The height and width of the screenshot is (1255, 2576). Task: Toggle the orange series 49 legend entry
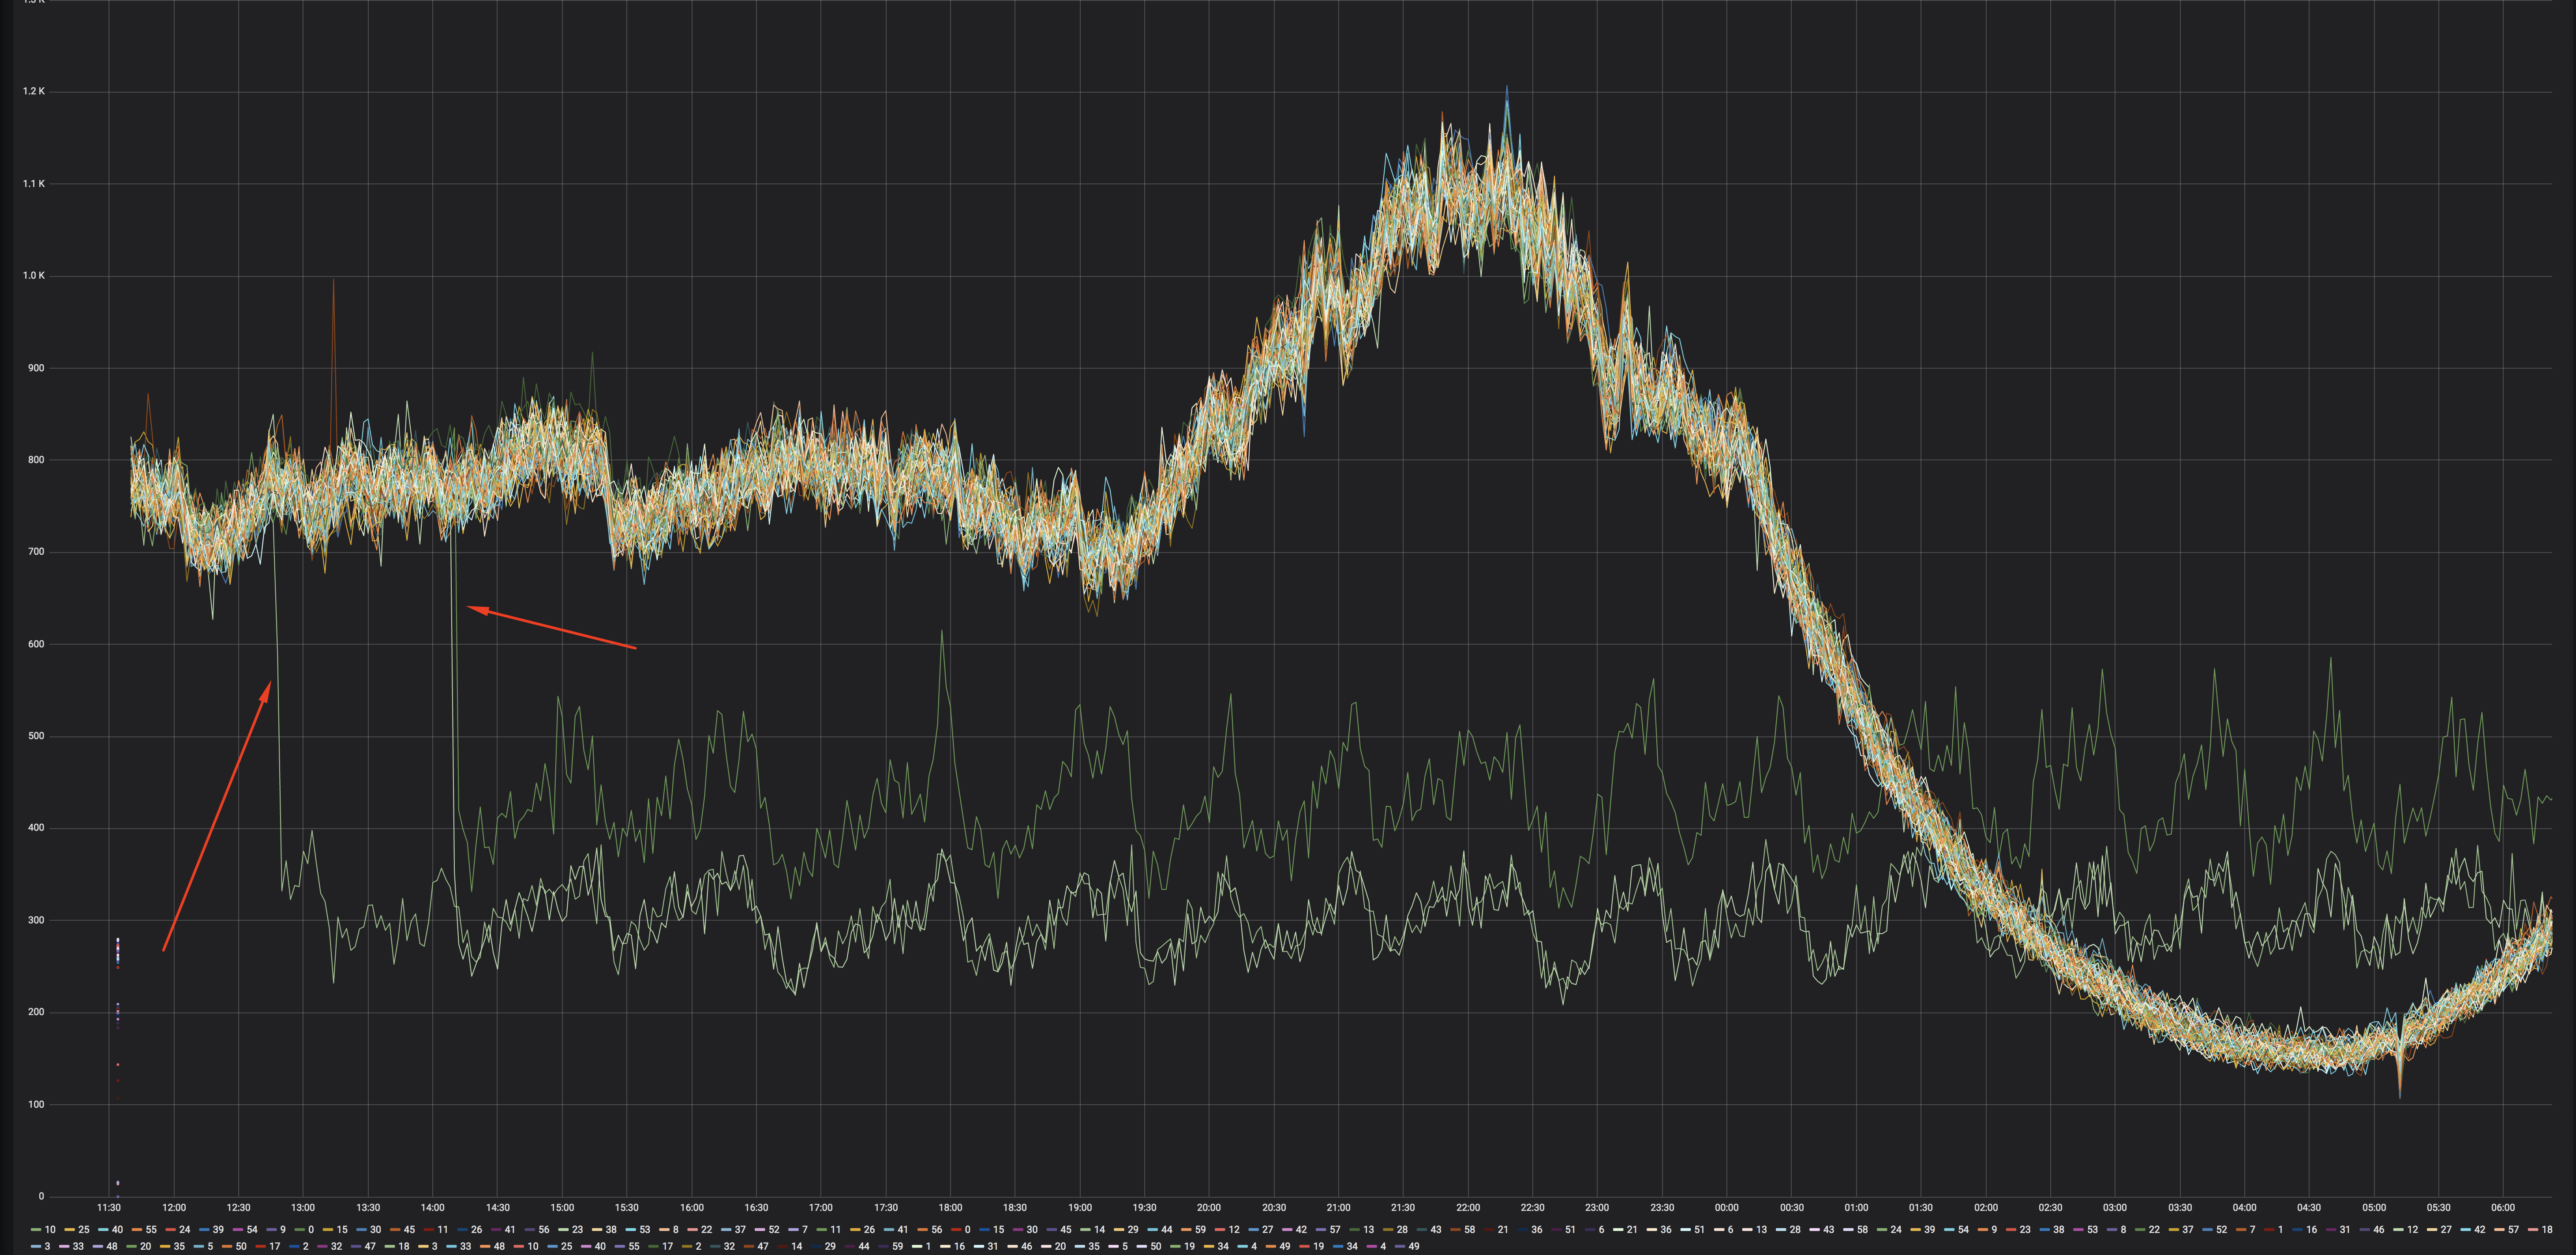coord(1285,1246)
